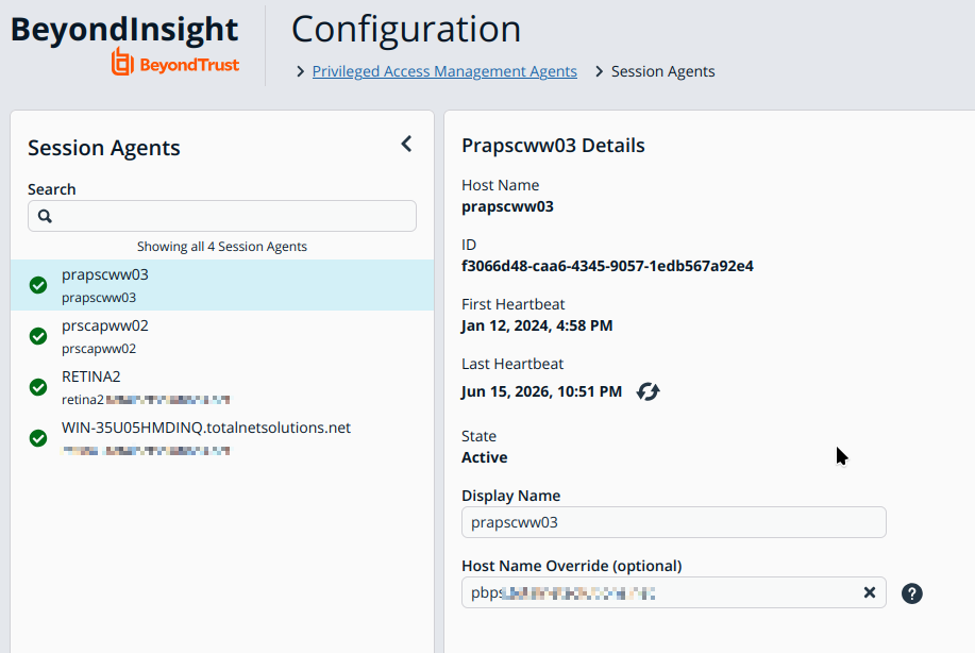Click the BeyondInsight product title

[x=124, y=29]
